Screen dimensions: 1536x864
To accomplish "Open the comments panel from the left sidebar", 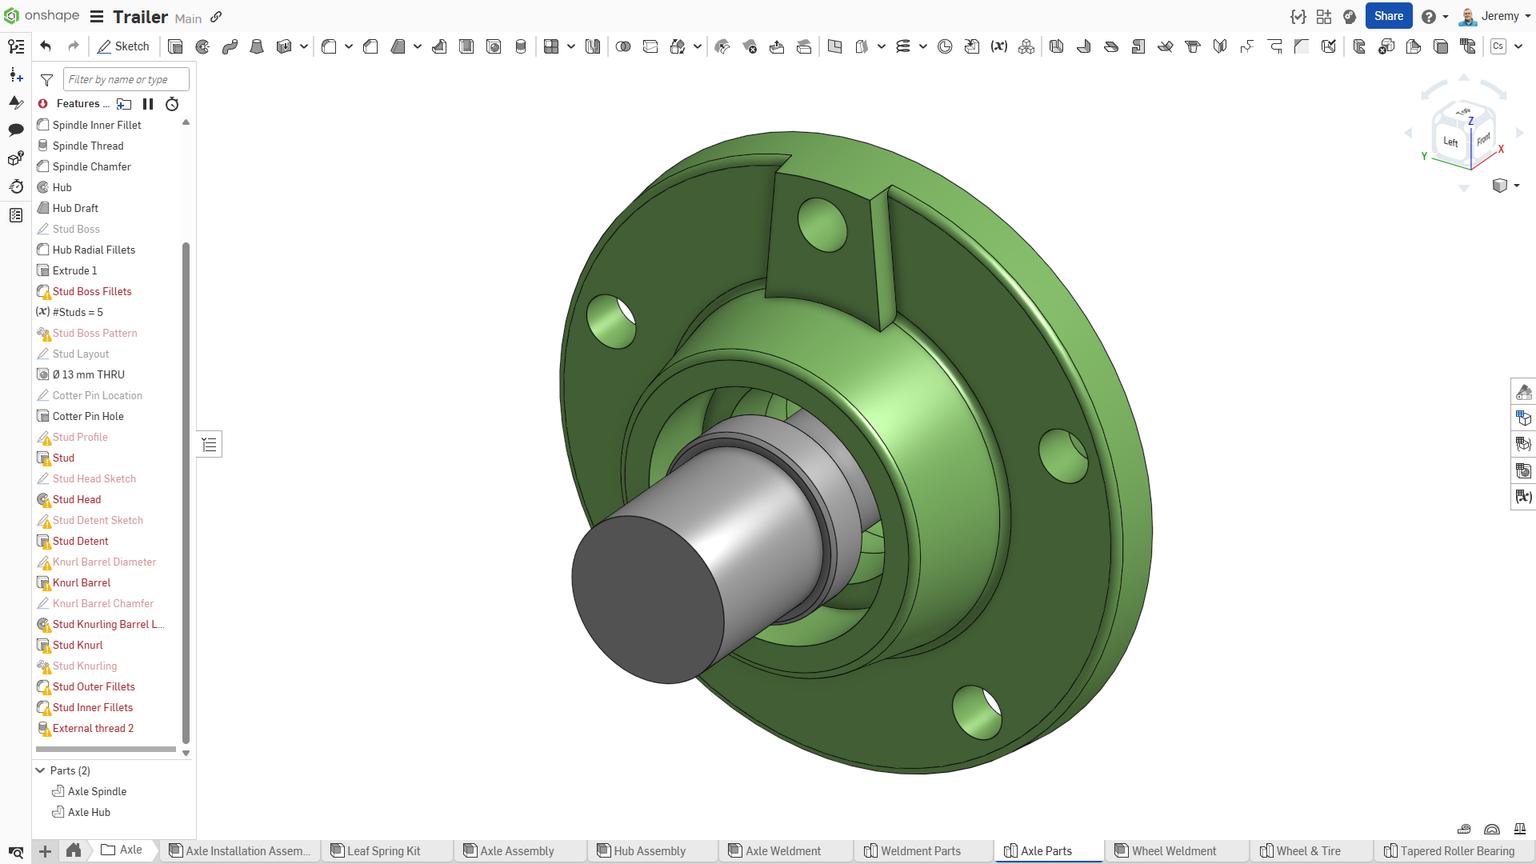I will [x=15, y=129].
